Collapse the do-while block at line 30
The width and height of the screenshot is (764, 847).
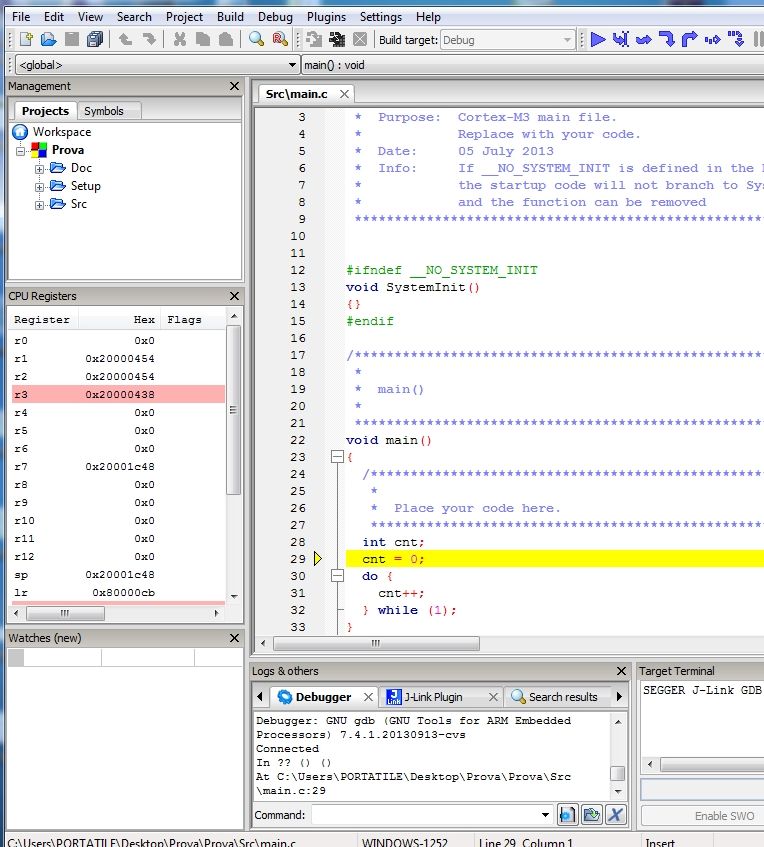point(336,576)
